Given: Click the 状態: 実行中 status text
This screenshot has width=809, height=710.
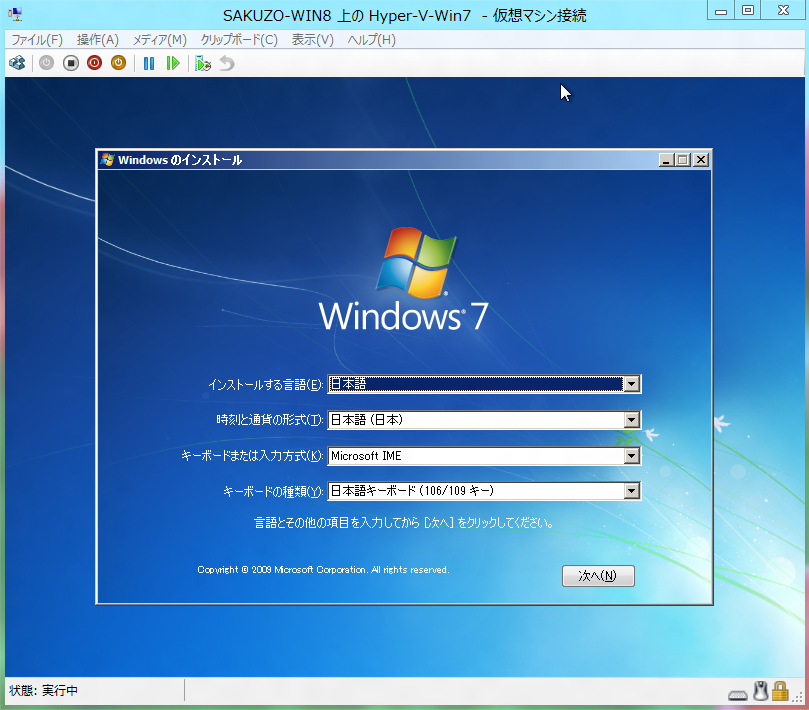Looking at the screenshot, I should tap(43, 690).
